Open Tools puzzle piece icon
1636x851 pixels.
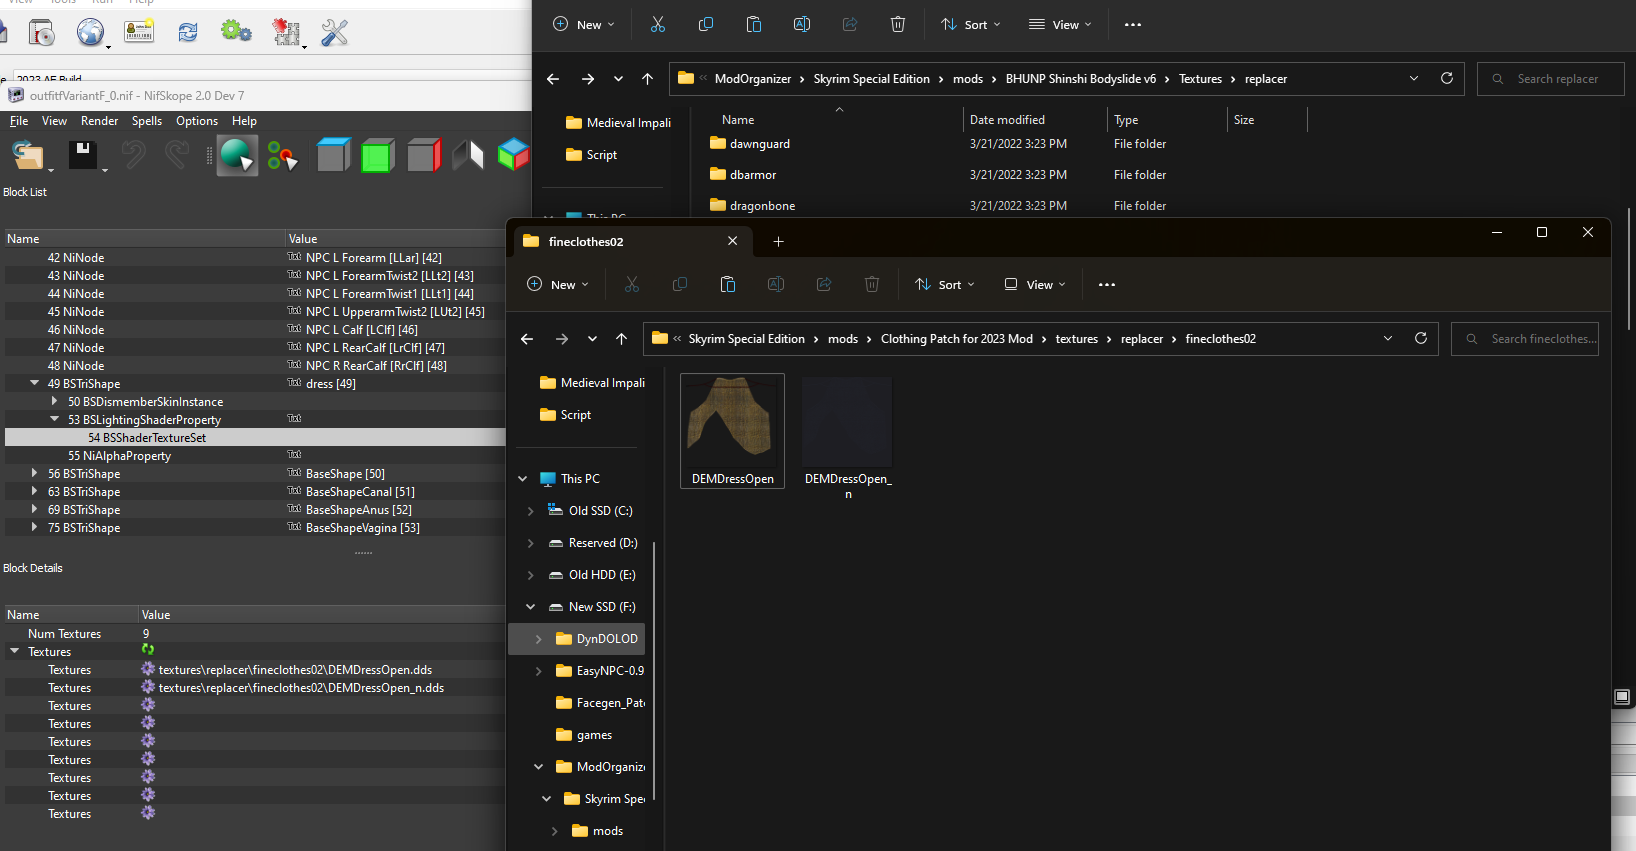[286, 33]
